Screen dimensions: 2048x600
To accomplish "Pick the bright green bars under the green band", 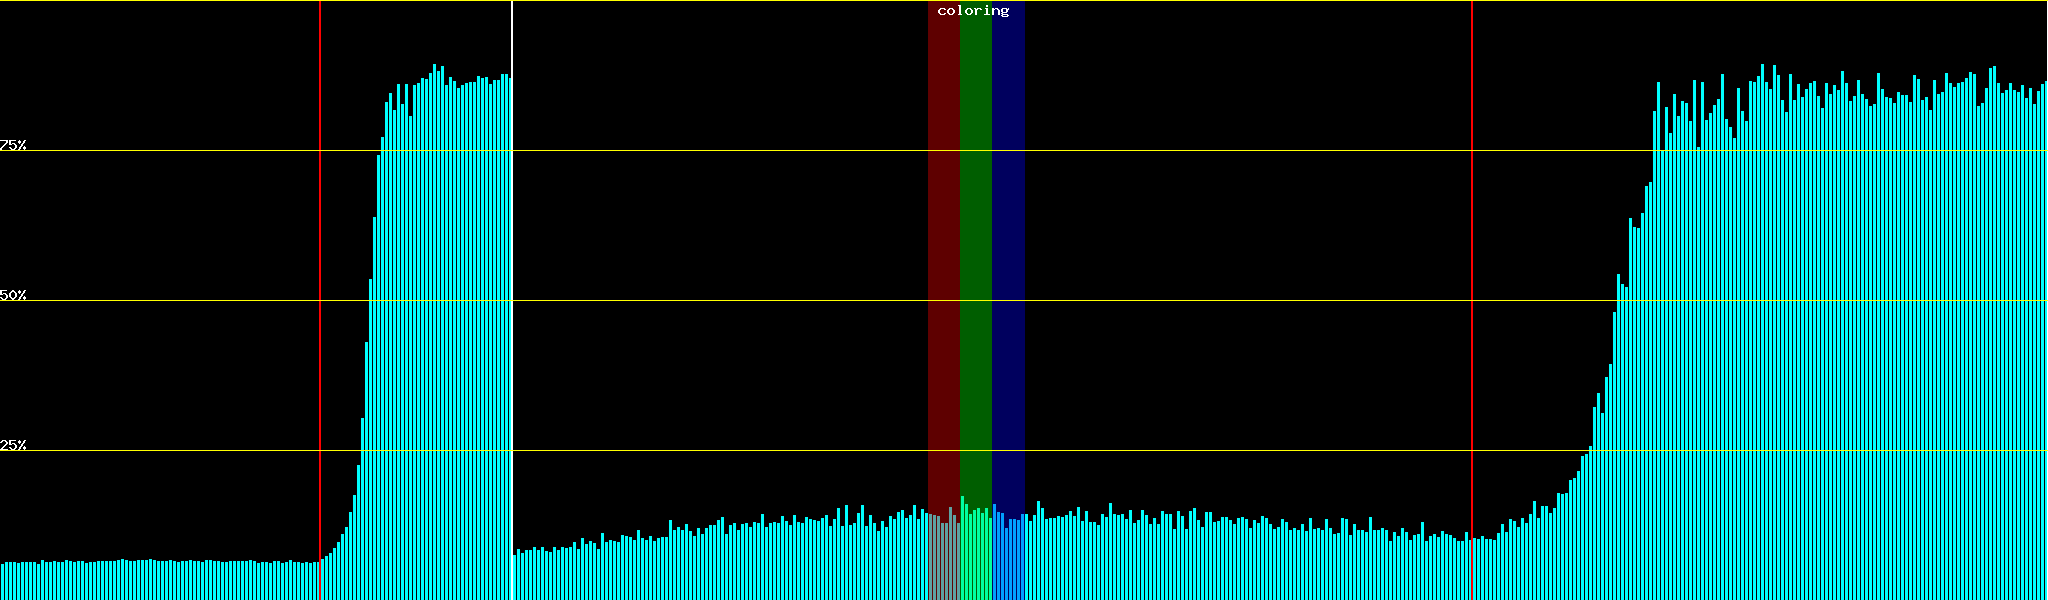I will pyautogui.click(x=975, y=558).
